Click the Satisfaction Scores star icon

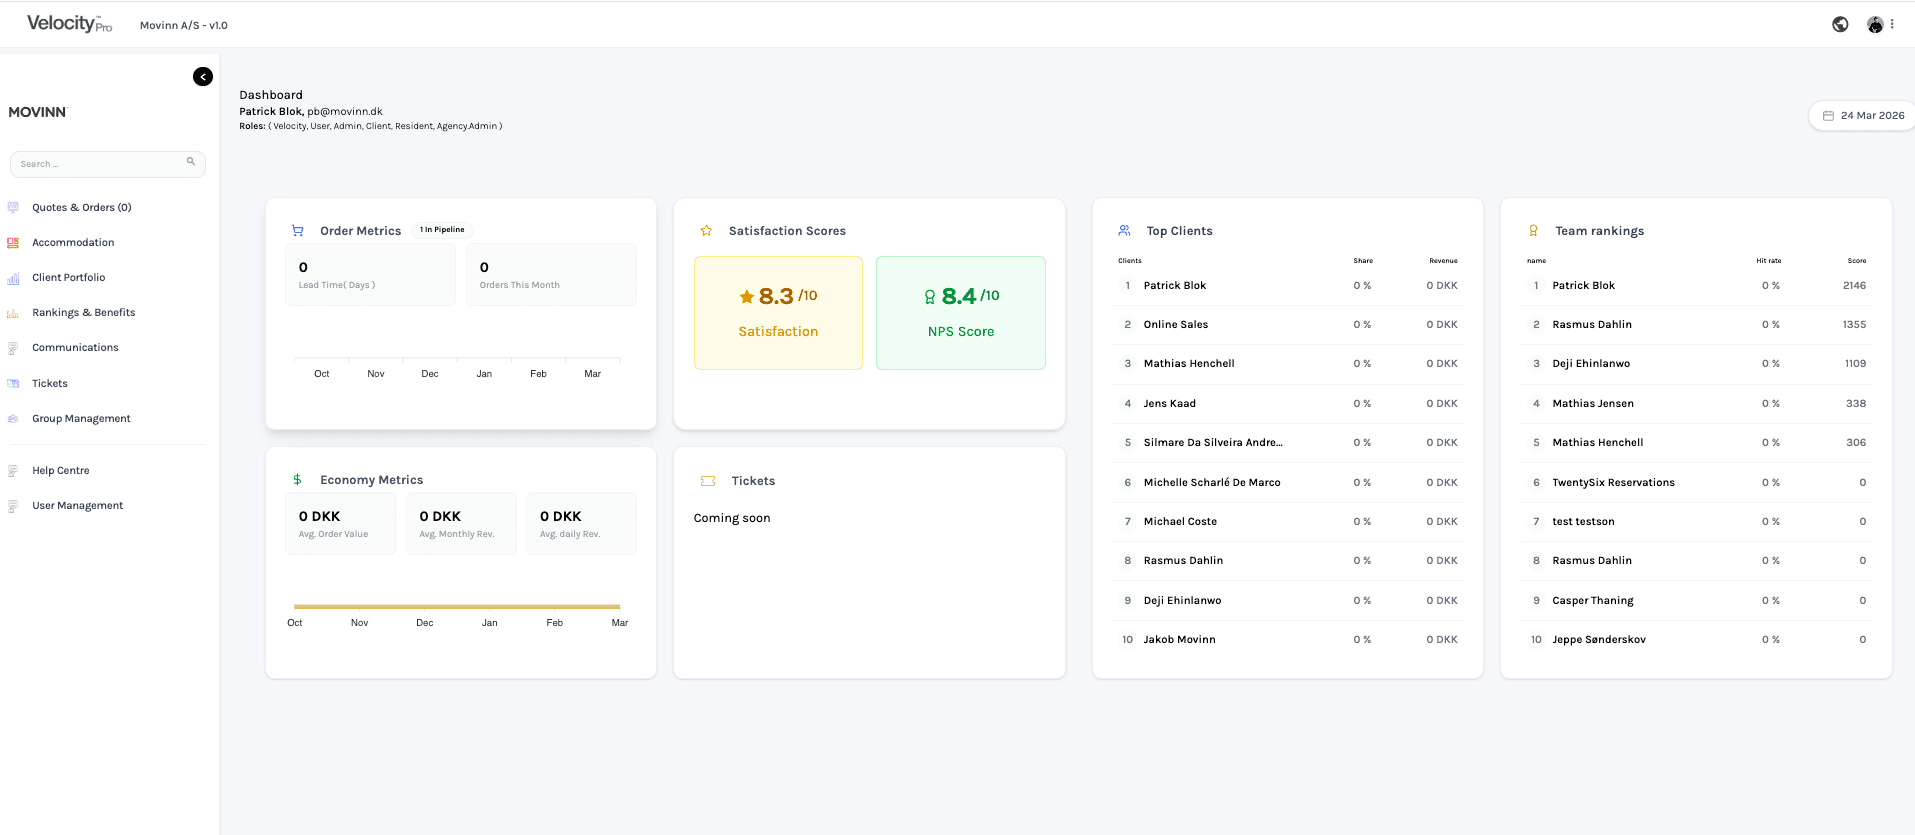706,230
